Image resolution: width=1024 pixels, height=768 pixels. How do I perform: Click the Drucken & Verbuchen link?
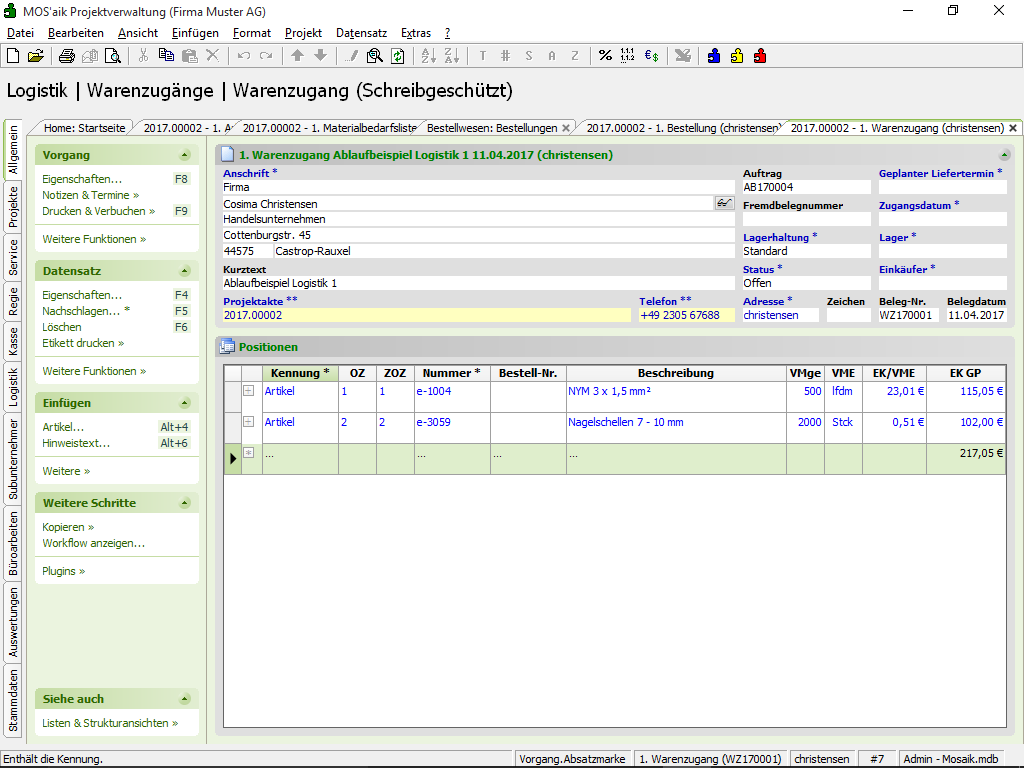click(98, 211)
